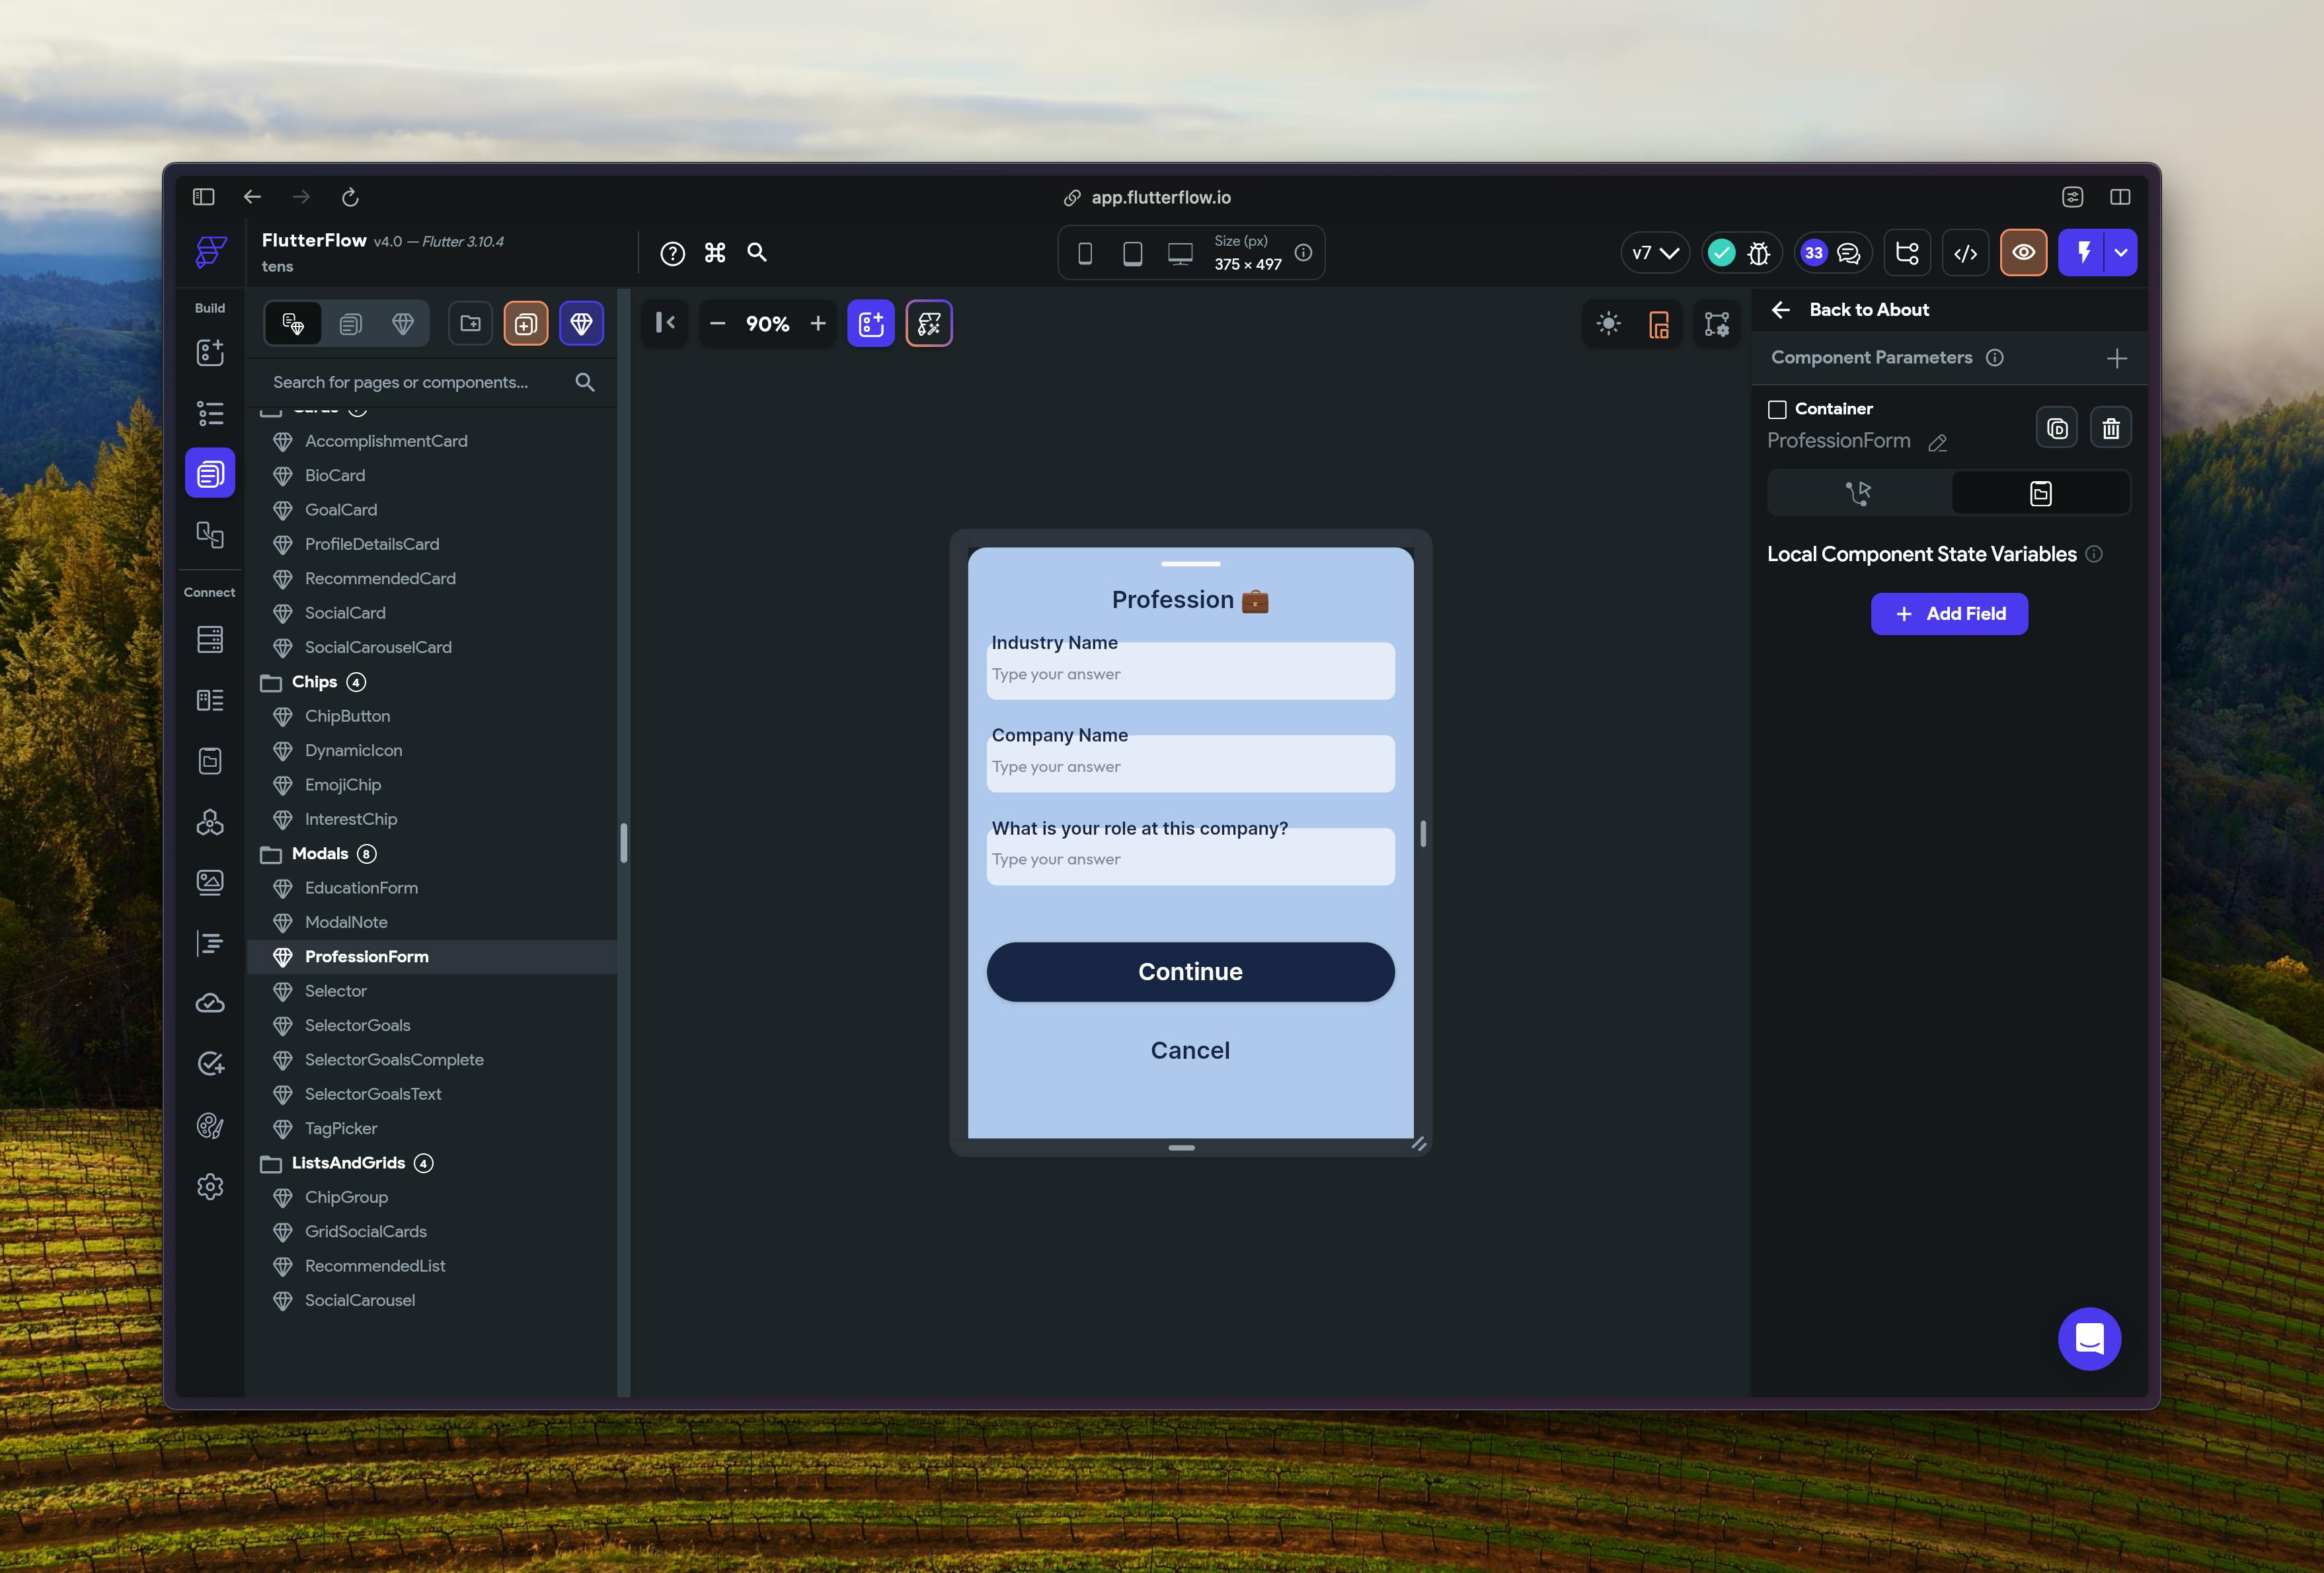Open the branching icon in top bar
This screenshot has height=1573, width=2324.
pos(1907,253)
